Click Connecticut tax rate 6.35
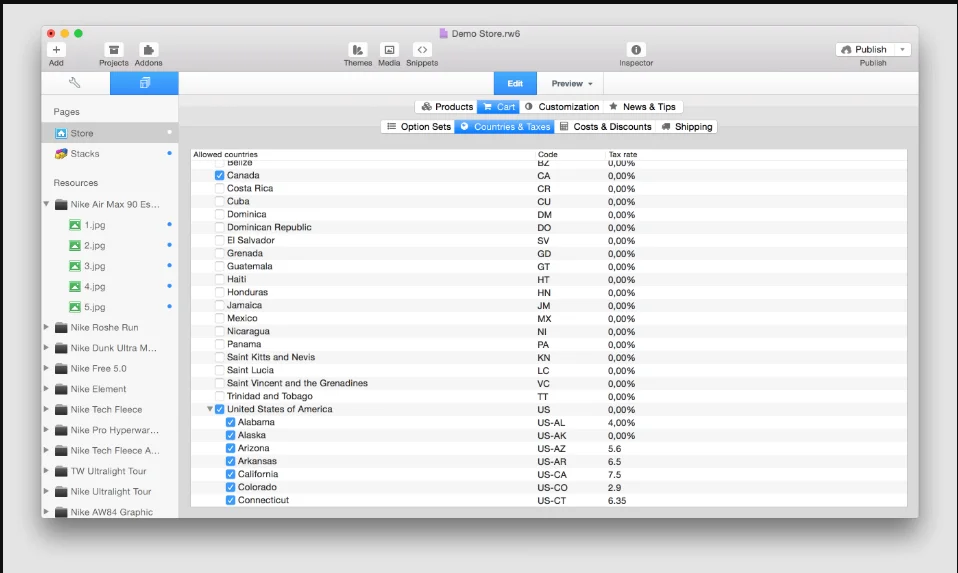Image resolution: width=958 pixels, height=573 pixels. coord(617,500)
